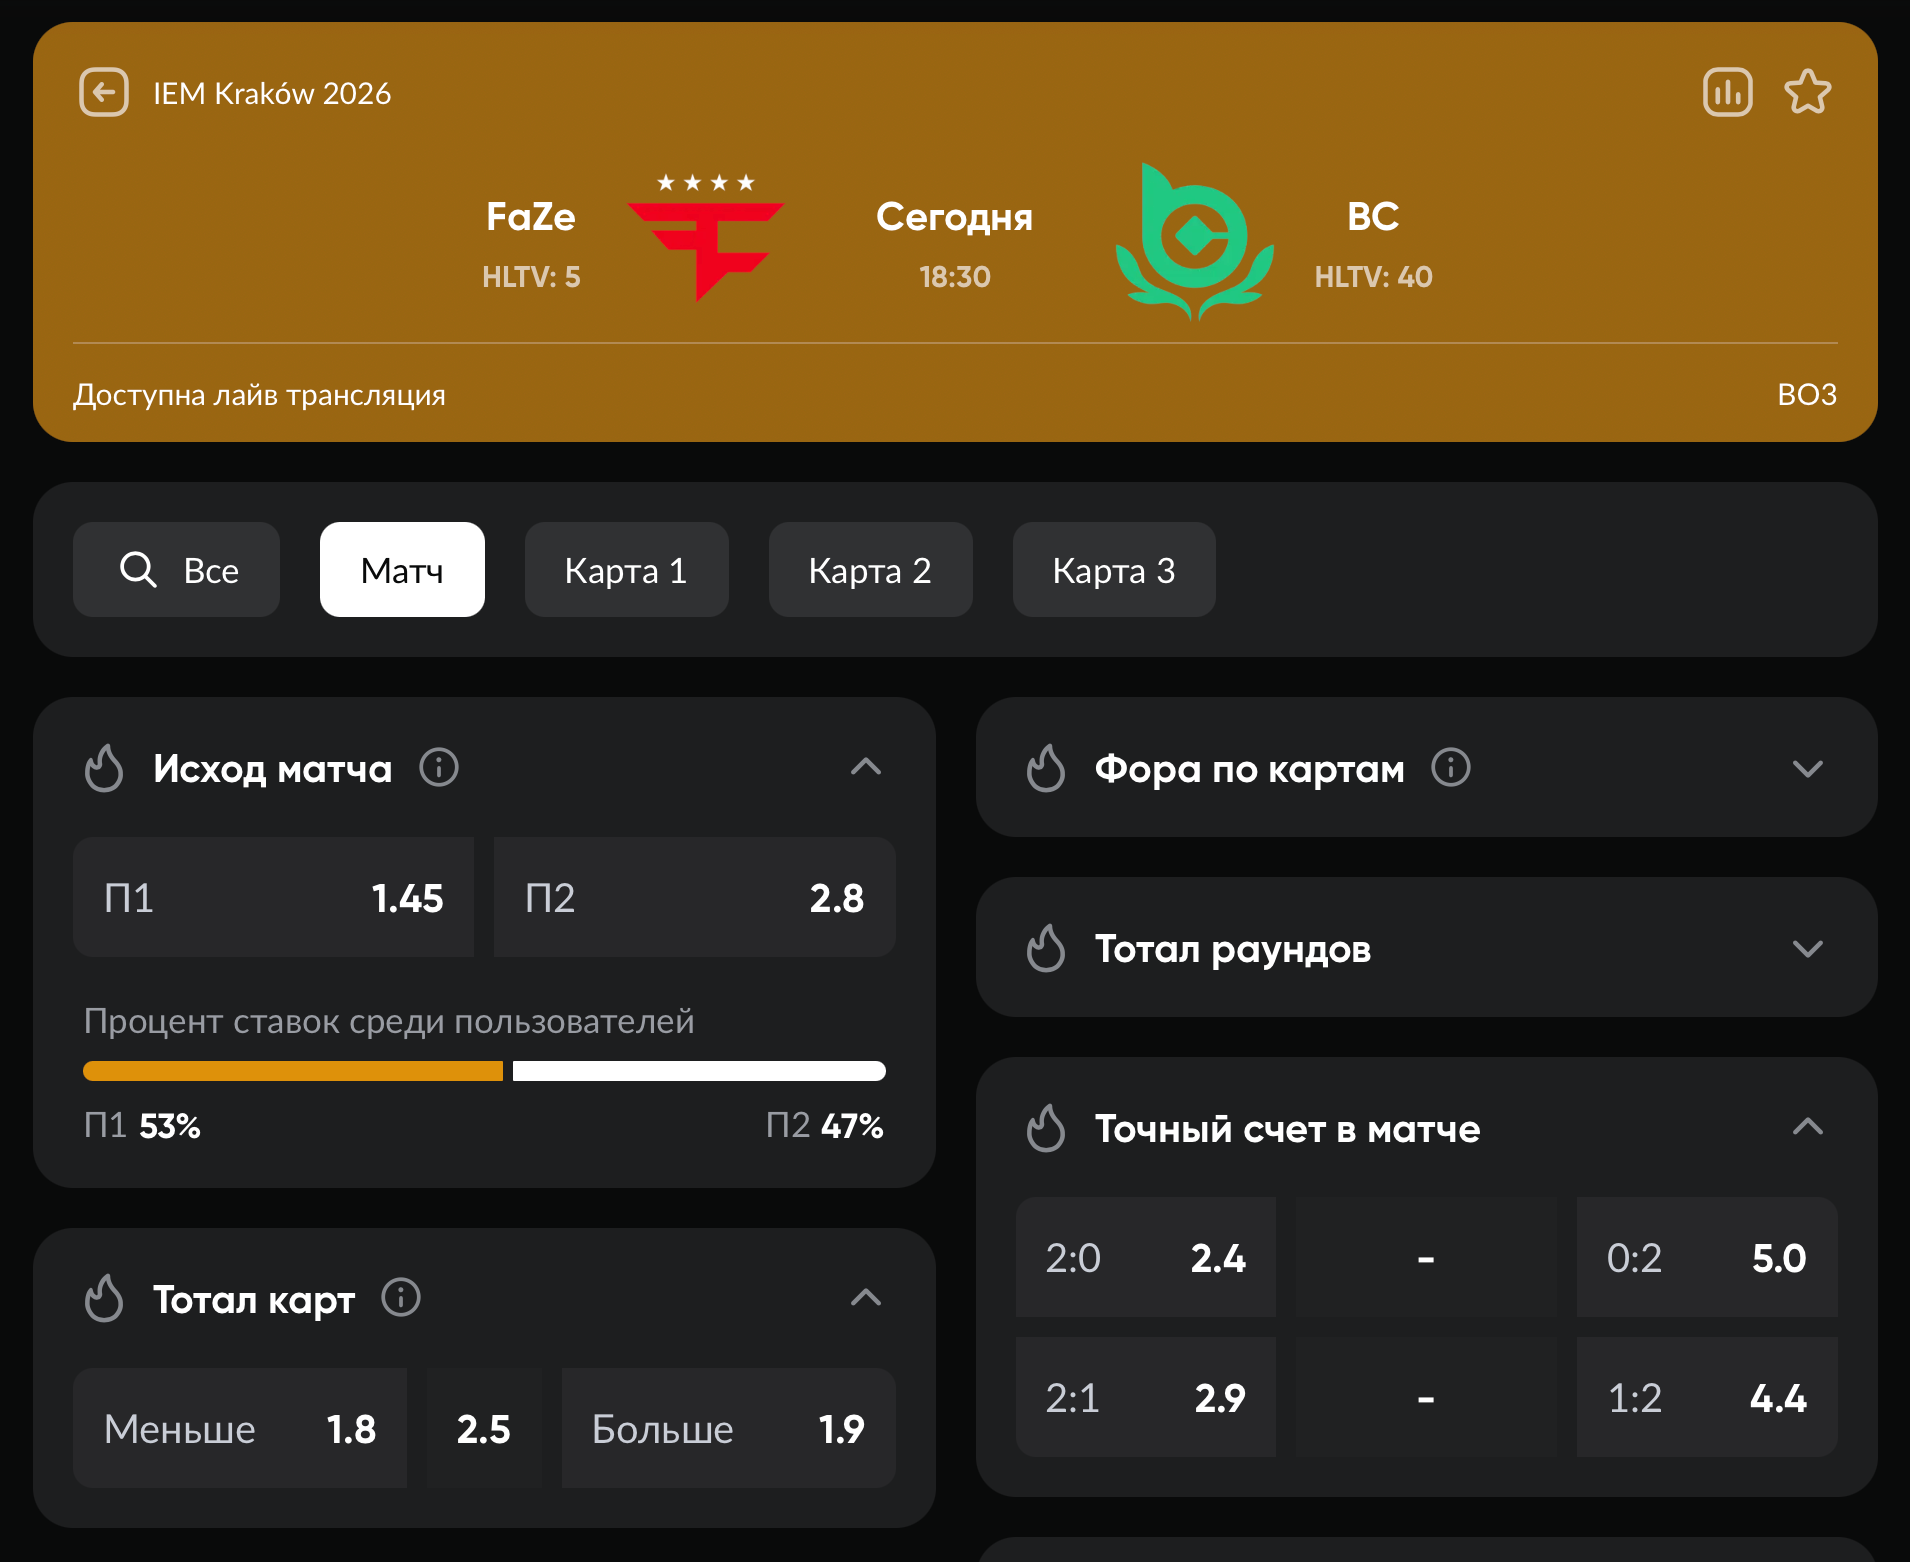Add match to favorites with star icon
This screenshot has height=1562, width=1910.
1807,93
